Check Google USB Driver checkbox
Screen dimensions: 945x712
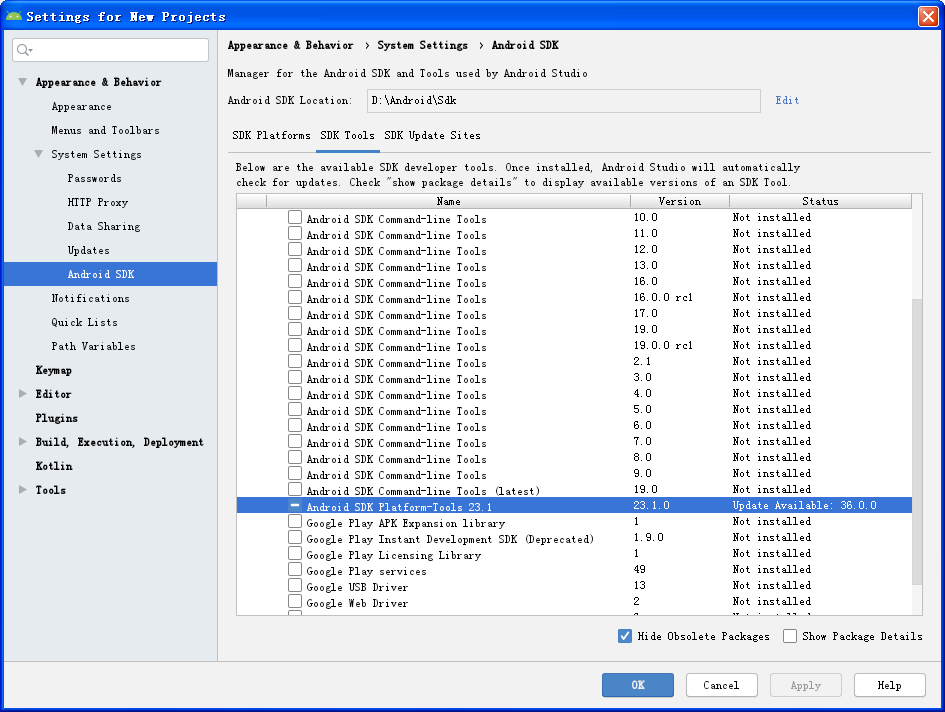pos(295,585)
